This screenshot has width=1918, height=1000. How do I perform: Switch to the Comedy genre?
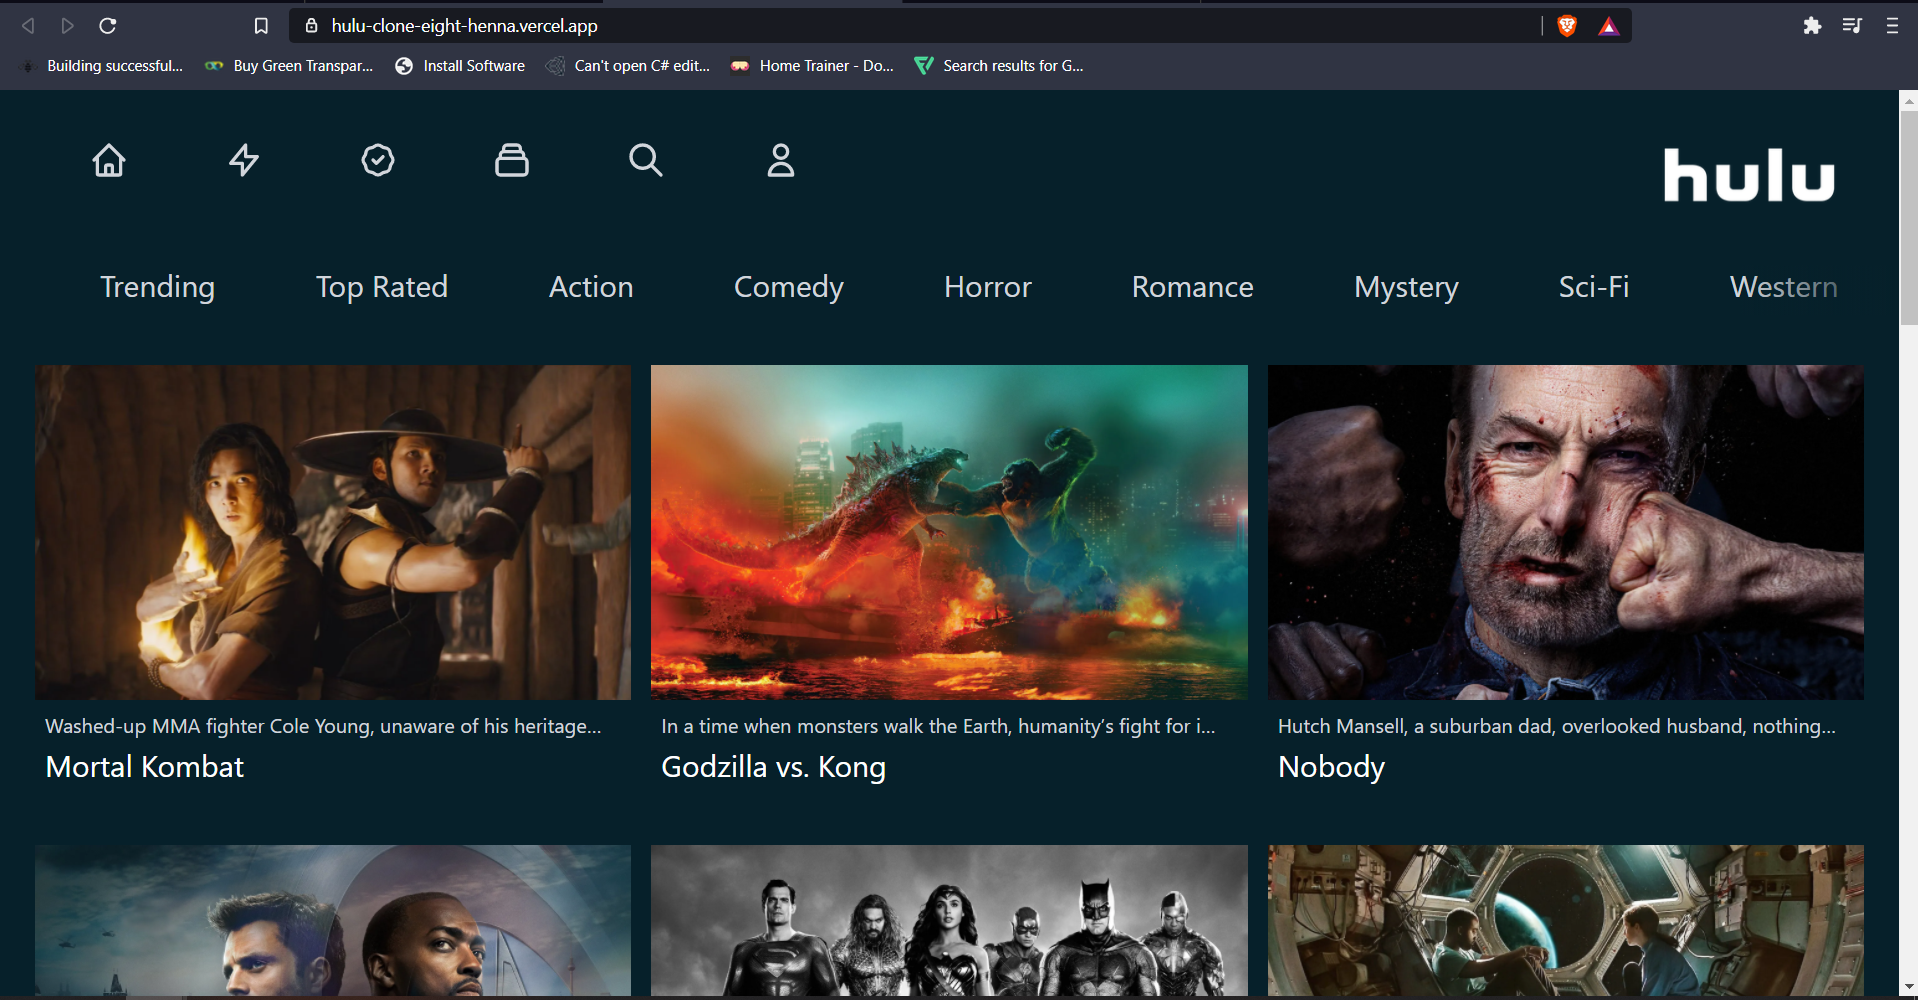pyautogui.click(x=789, y=287)
